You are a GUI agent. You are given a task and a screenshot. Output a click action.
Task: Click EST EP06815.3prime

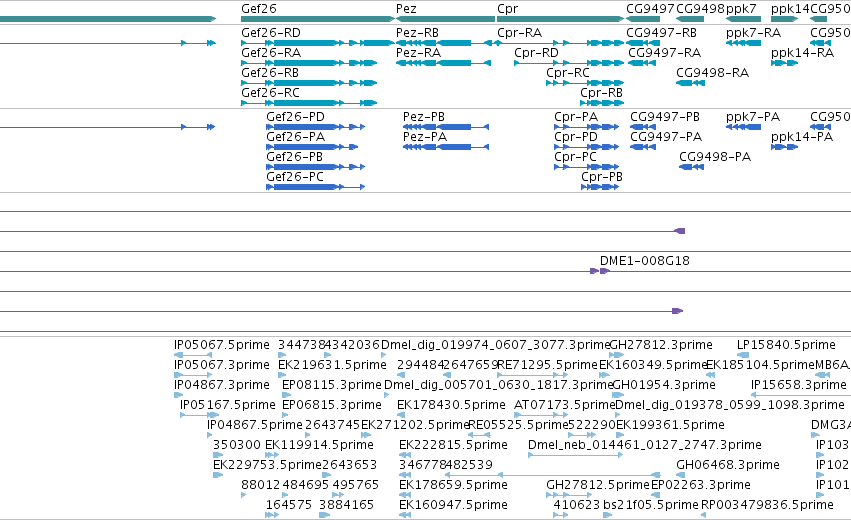point(332,405)
